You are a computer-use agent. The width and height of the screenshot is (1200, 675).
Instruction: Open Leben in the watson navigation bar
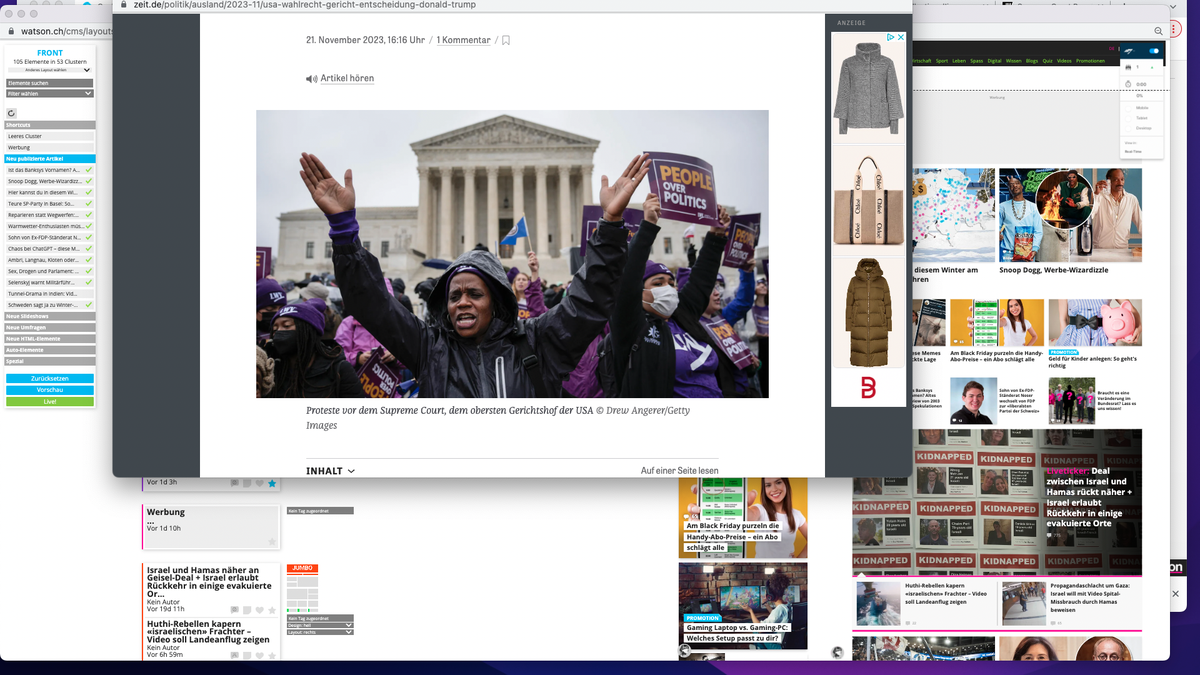(x=957, y=61)
